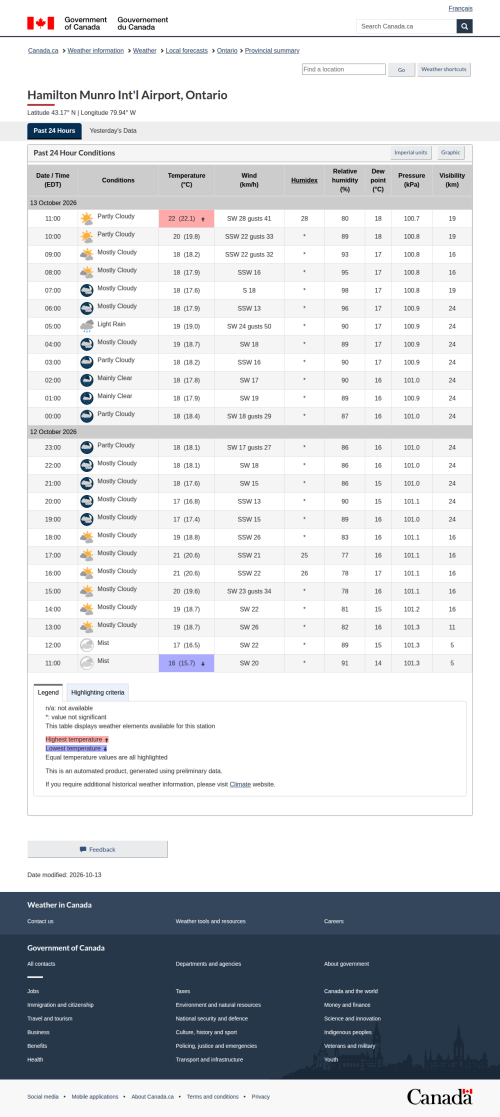Image resolution: width=500 pixels, height=1117 pixels.
Task: Click highlighted highest temperature cell 22 (22.1)
Action: coord(186,219)
